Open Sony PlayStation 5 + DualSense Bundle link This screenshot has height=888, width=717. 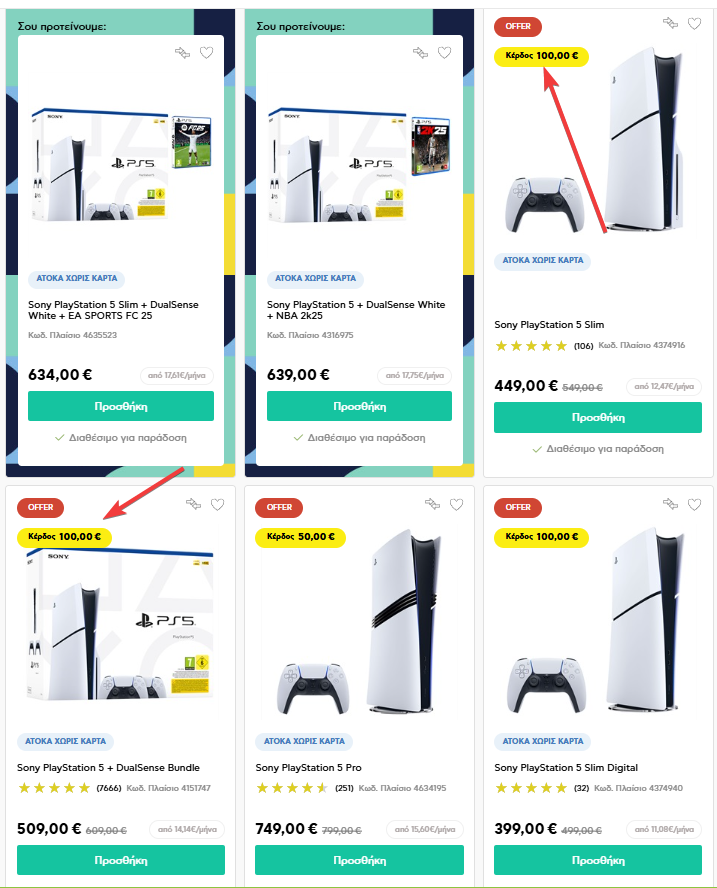(x=108, y=767)
